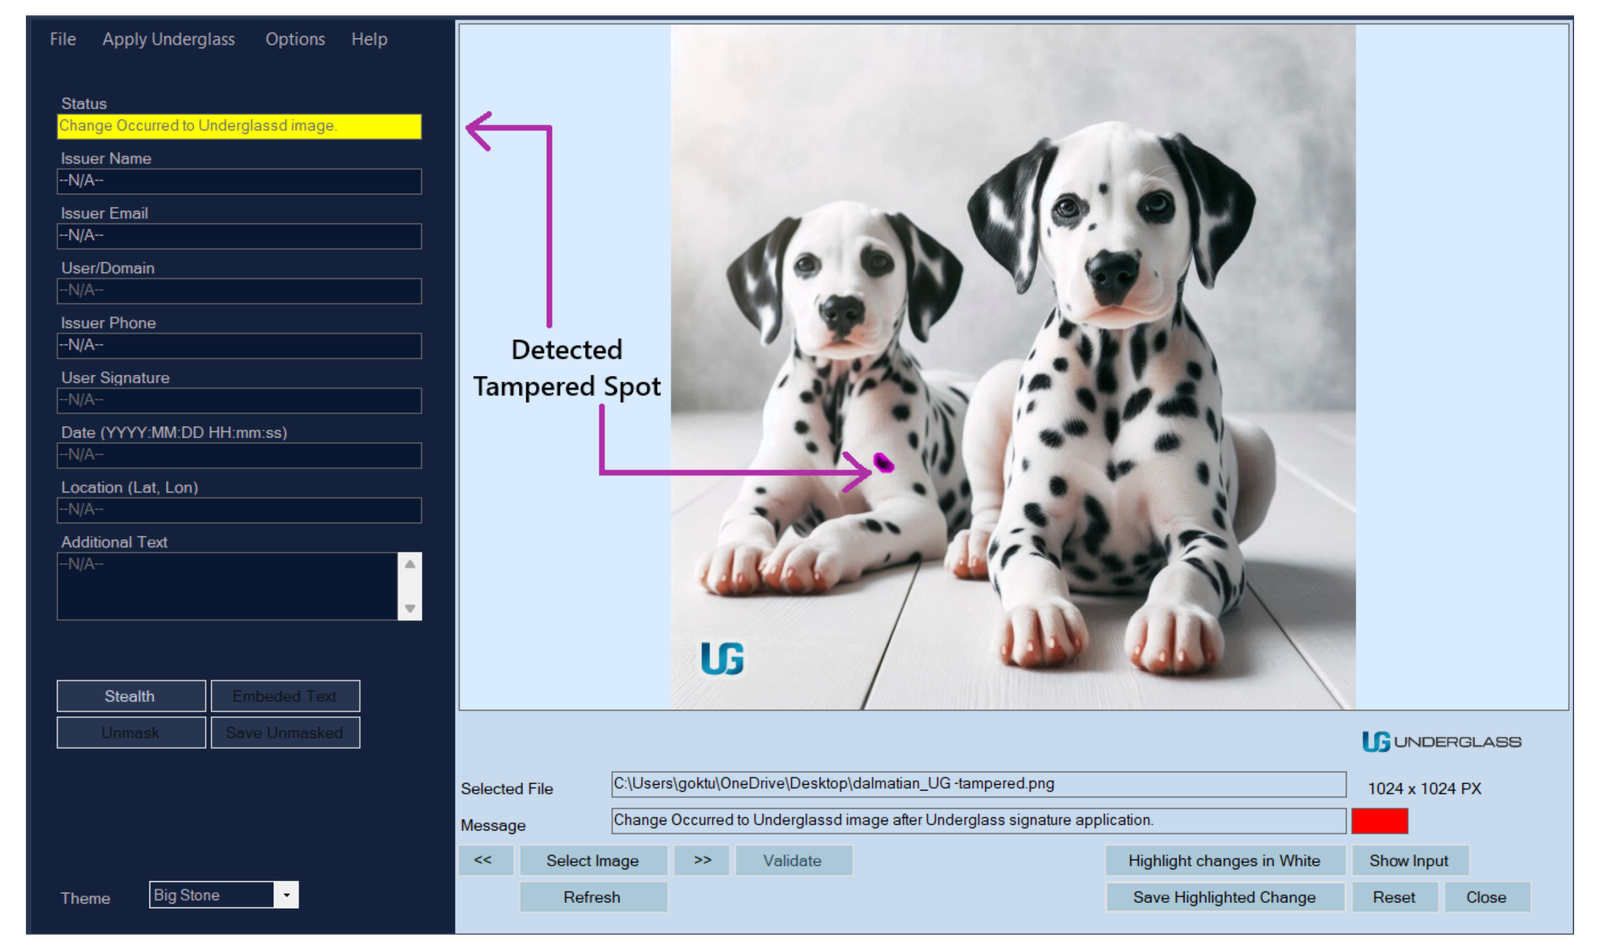Click Highlight changes in White
1600x950 pixels.
(x=1225, y=861)
